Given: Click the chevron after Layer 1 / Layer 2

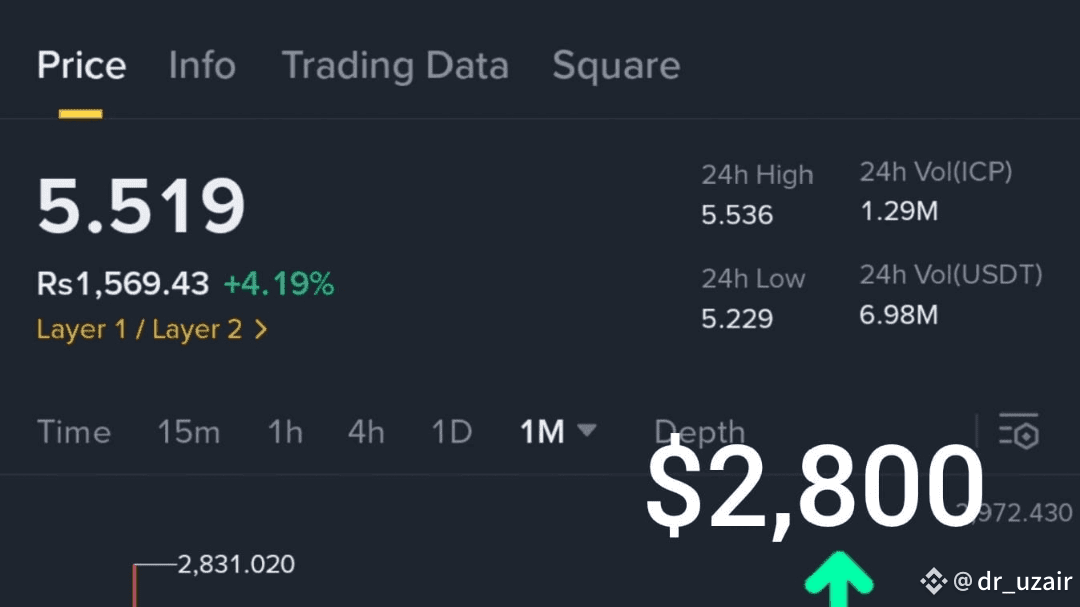Looking at the screenshot, I should coord(260,329).
